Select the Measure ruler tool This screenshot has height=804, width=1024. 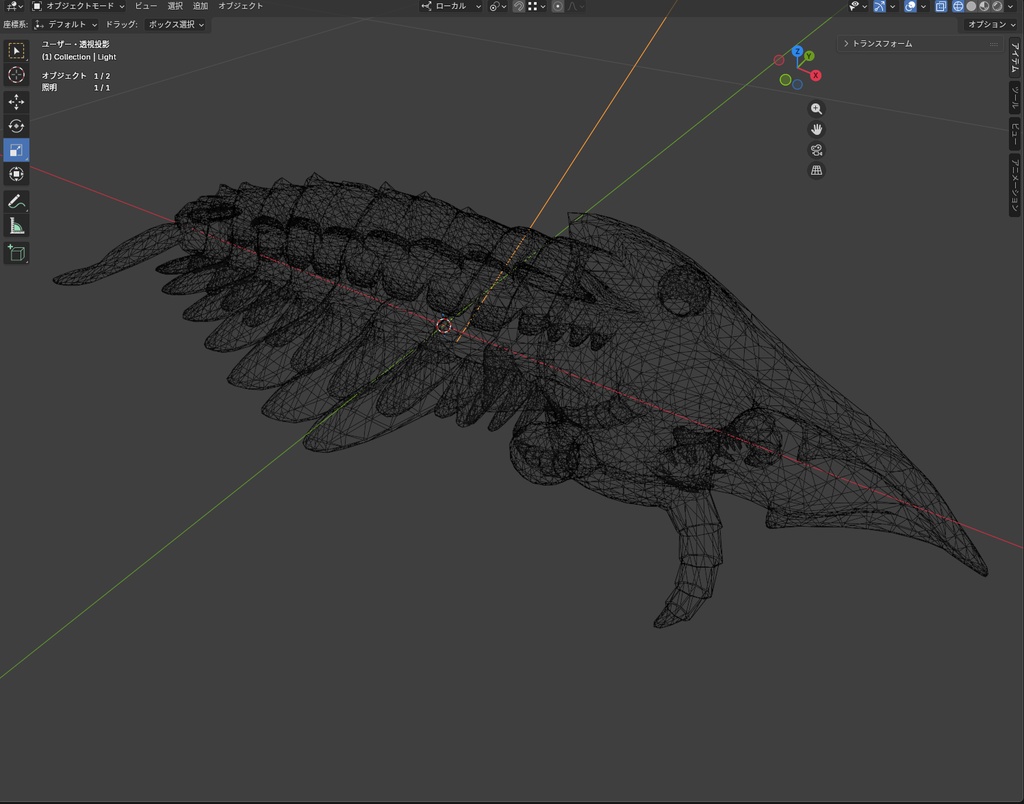(16, 226)
